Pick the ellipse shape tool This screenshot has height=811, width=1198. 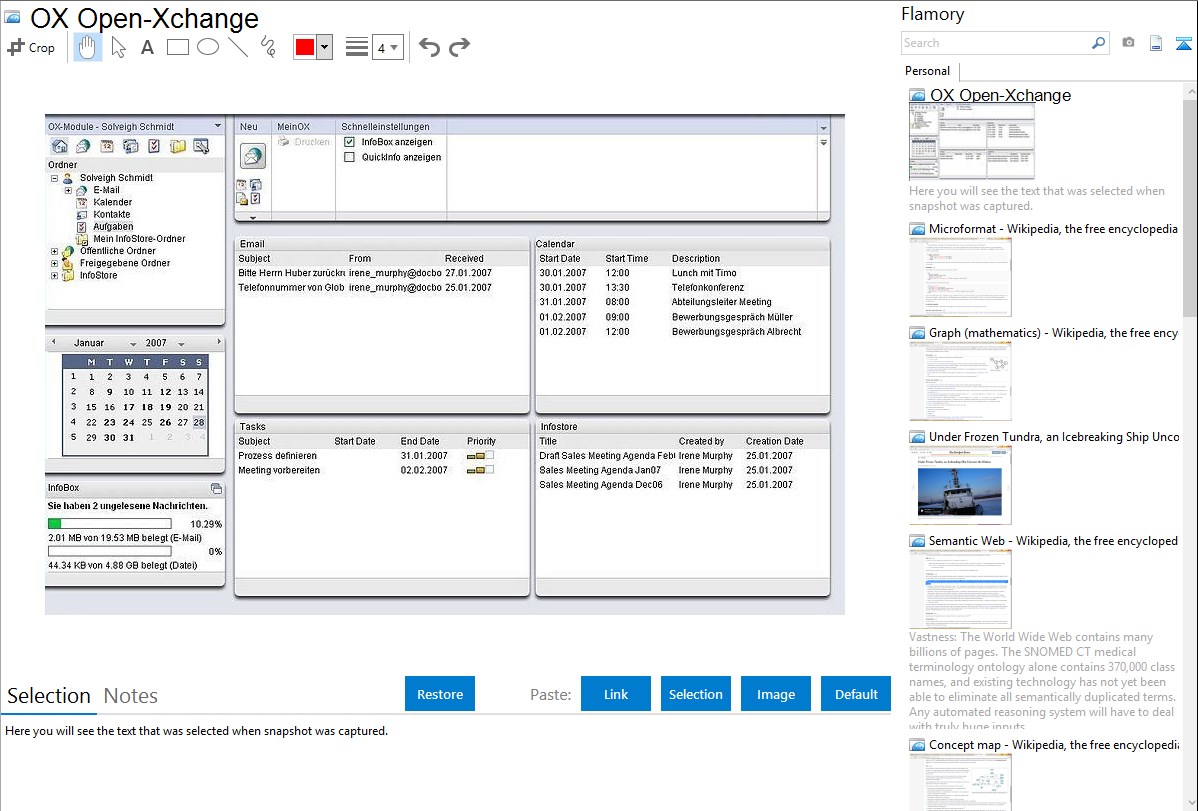click(208, 47)
